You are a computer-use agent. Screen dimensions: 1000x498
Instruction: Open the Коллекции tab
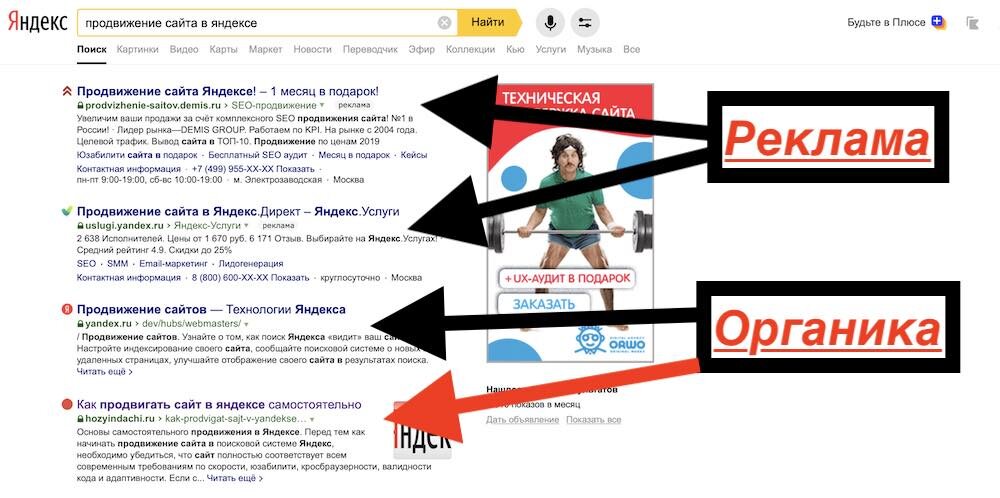[471, 49]
